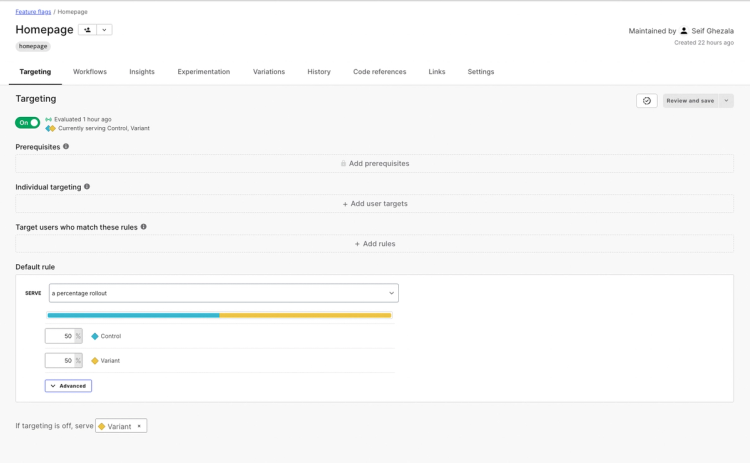Click the Review and save button

(x=690, y=101)
